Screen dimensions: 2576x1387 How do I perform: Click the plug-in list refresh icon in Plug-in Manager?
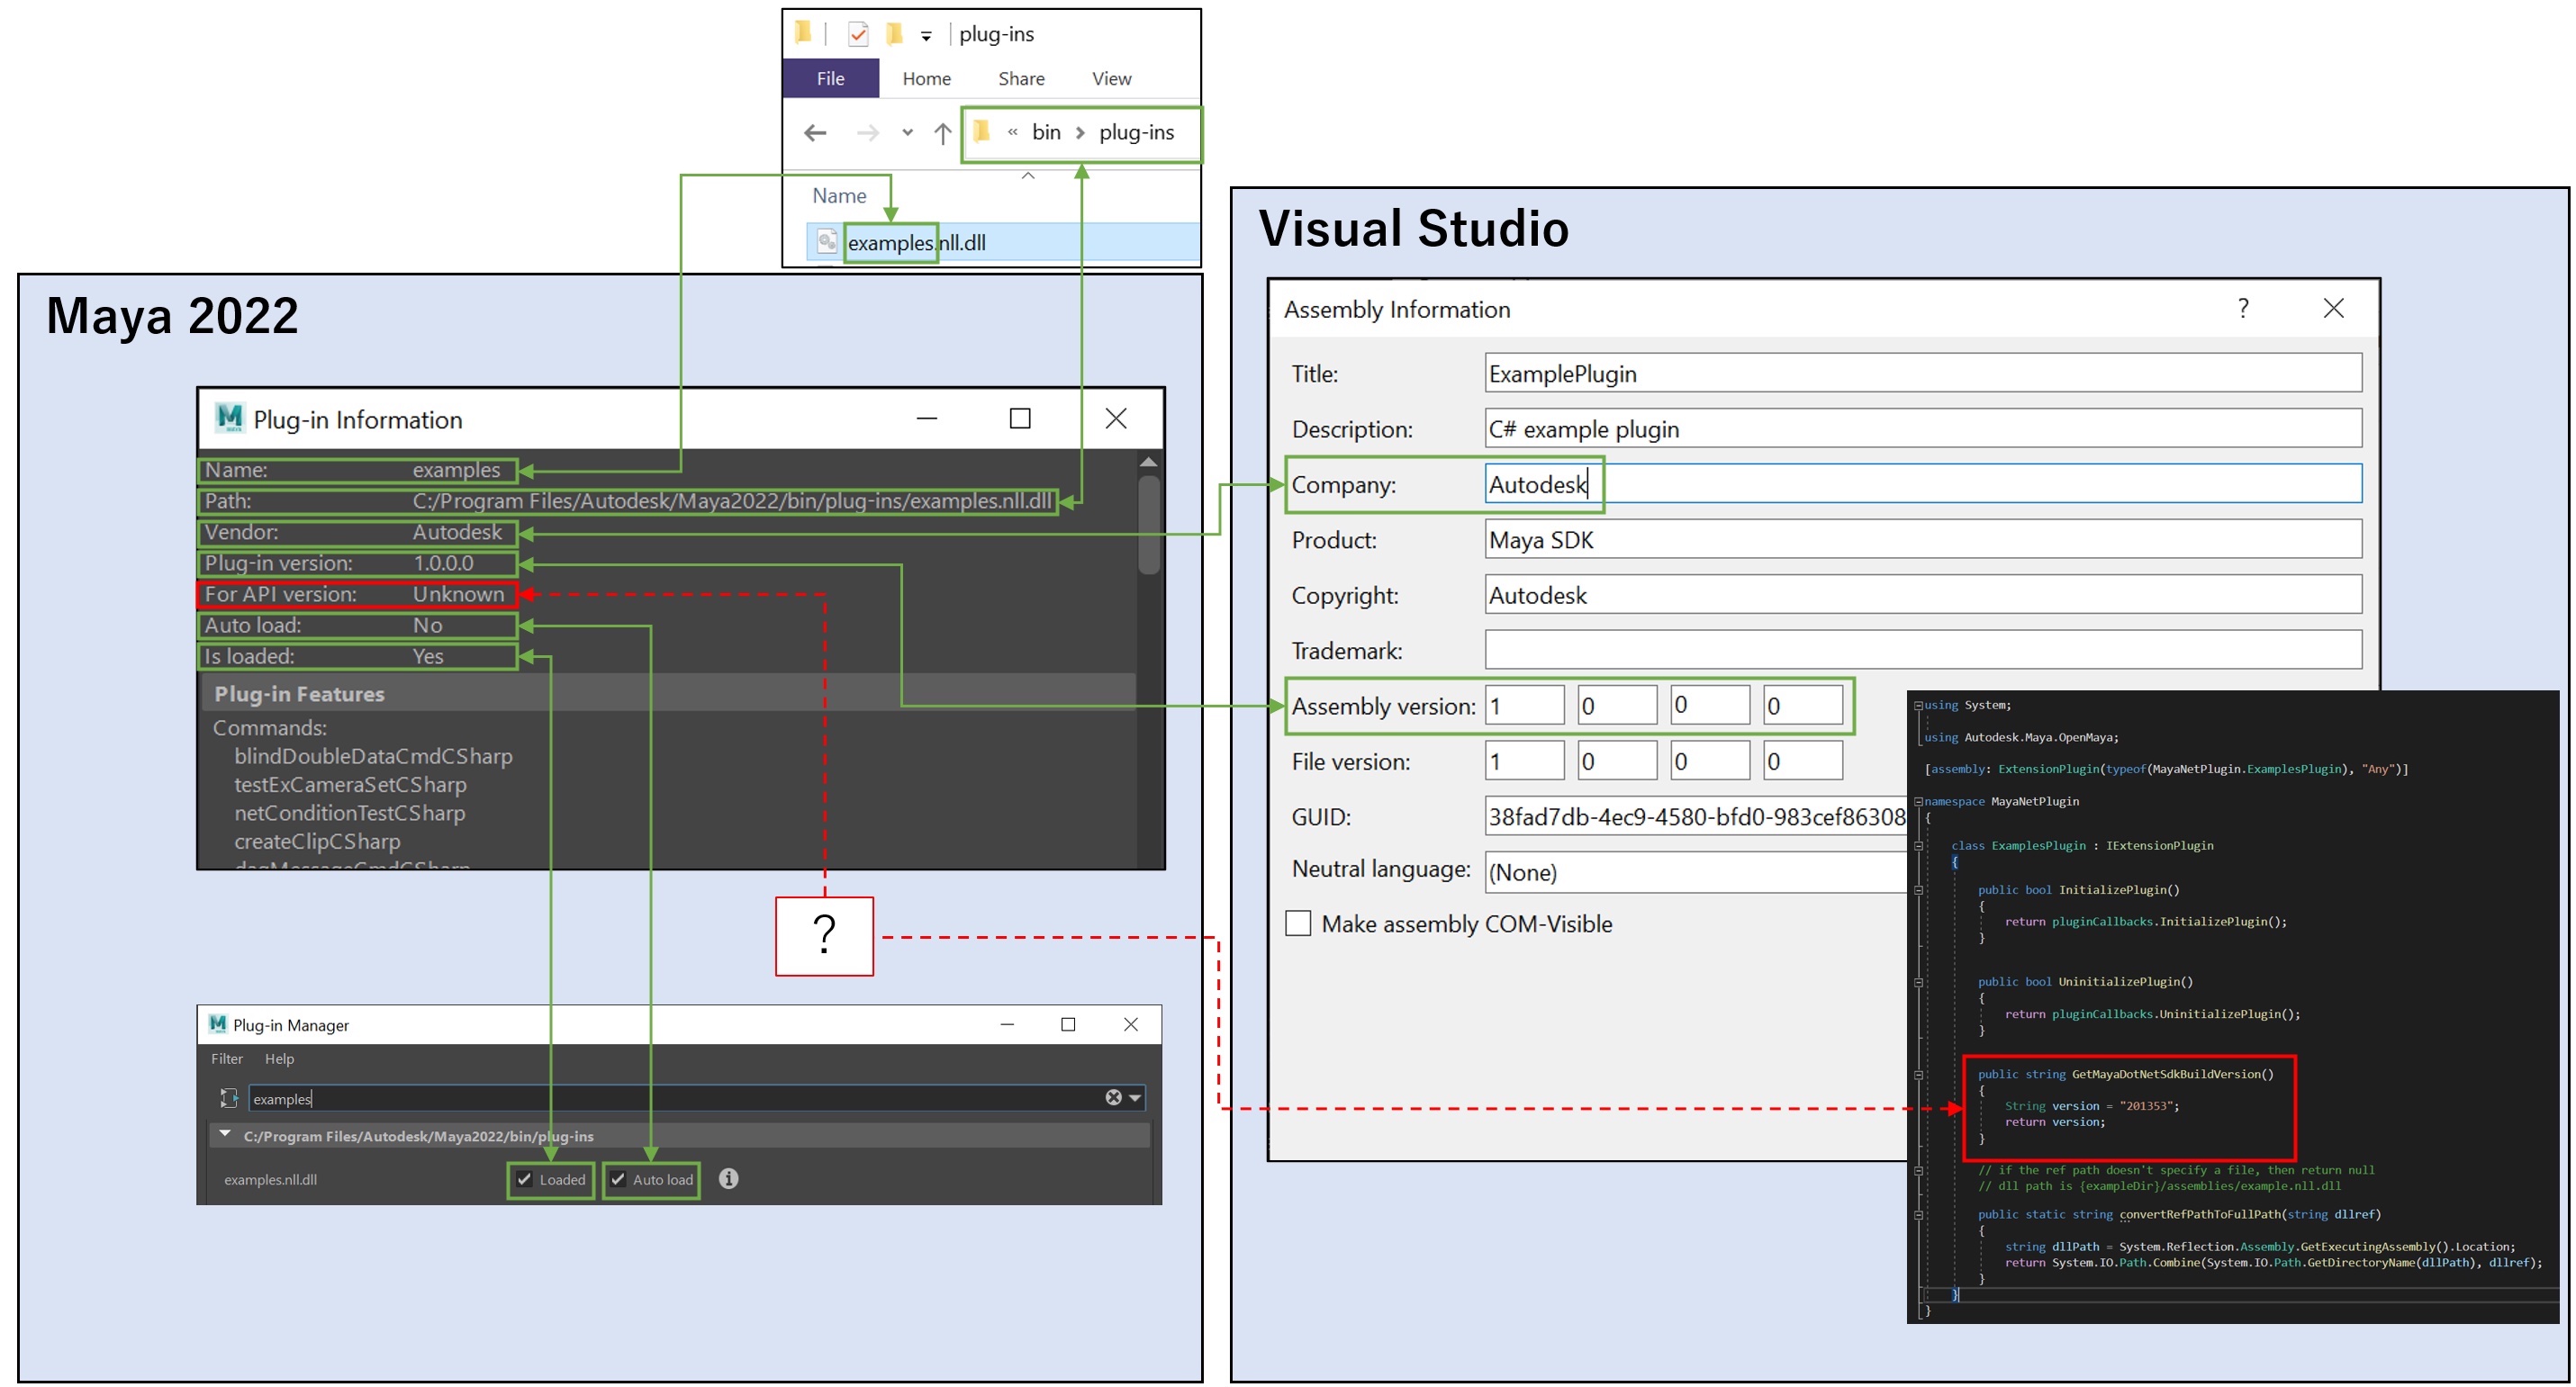pos(228,1097)
